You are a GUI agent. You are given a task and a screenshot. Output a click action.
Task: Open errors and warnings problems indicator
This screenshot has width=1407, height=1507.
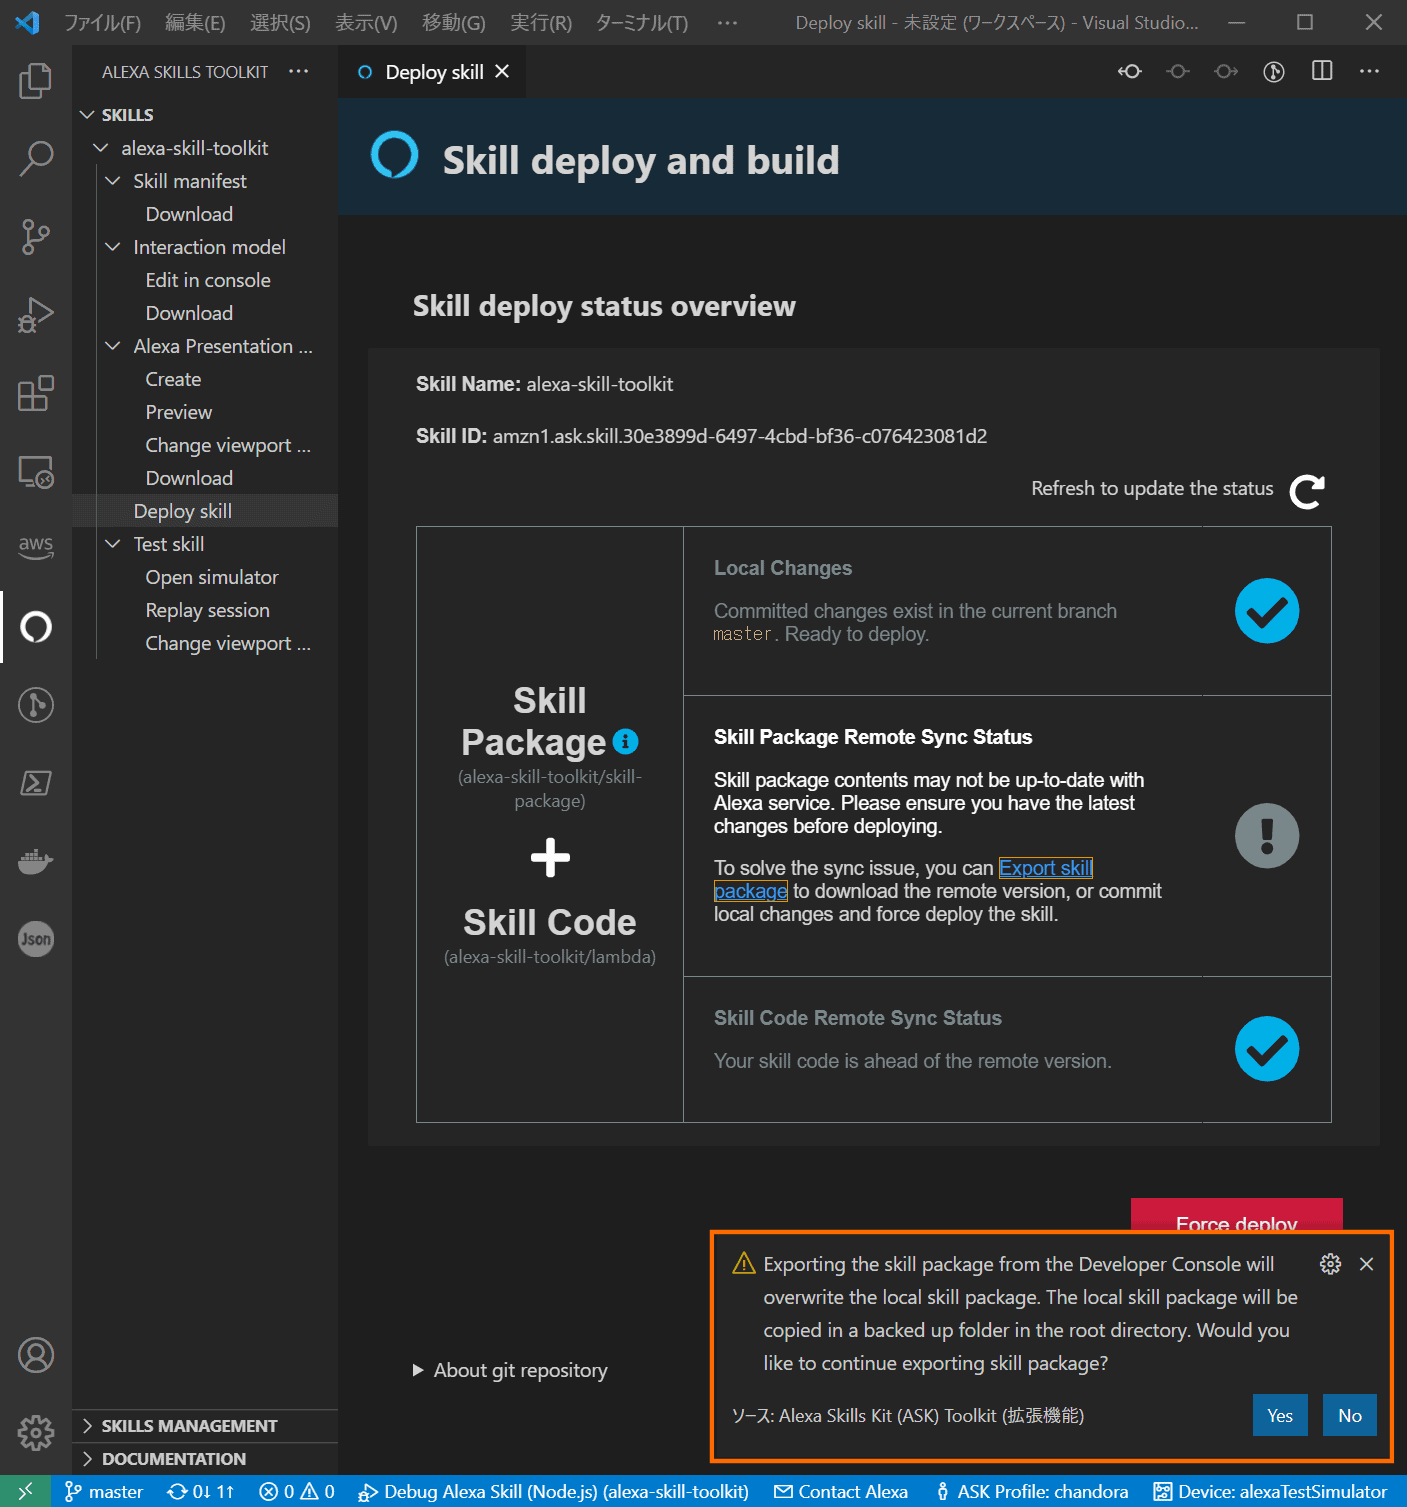click(297, 1491)
